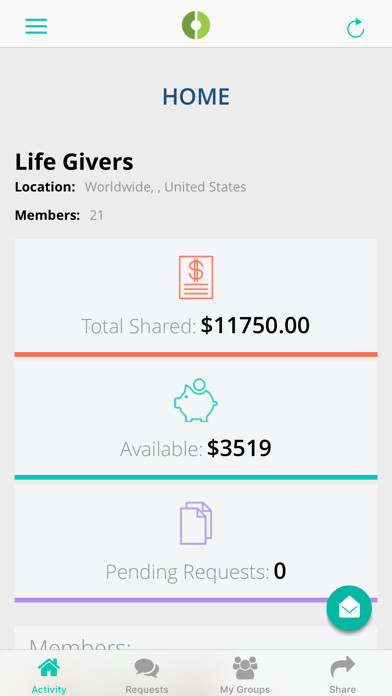The height and width of the screenshot is (696, 392).
Task: Select the Activity tab label
Action: (x=49, y=689)
